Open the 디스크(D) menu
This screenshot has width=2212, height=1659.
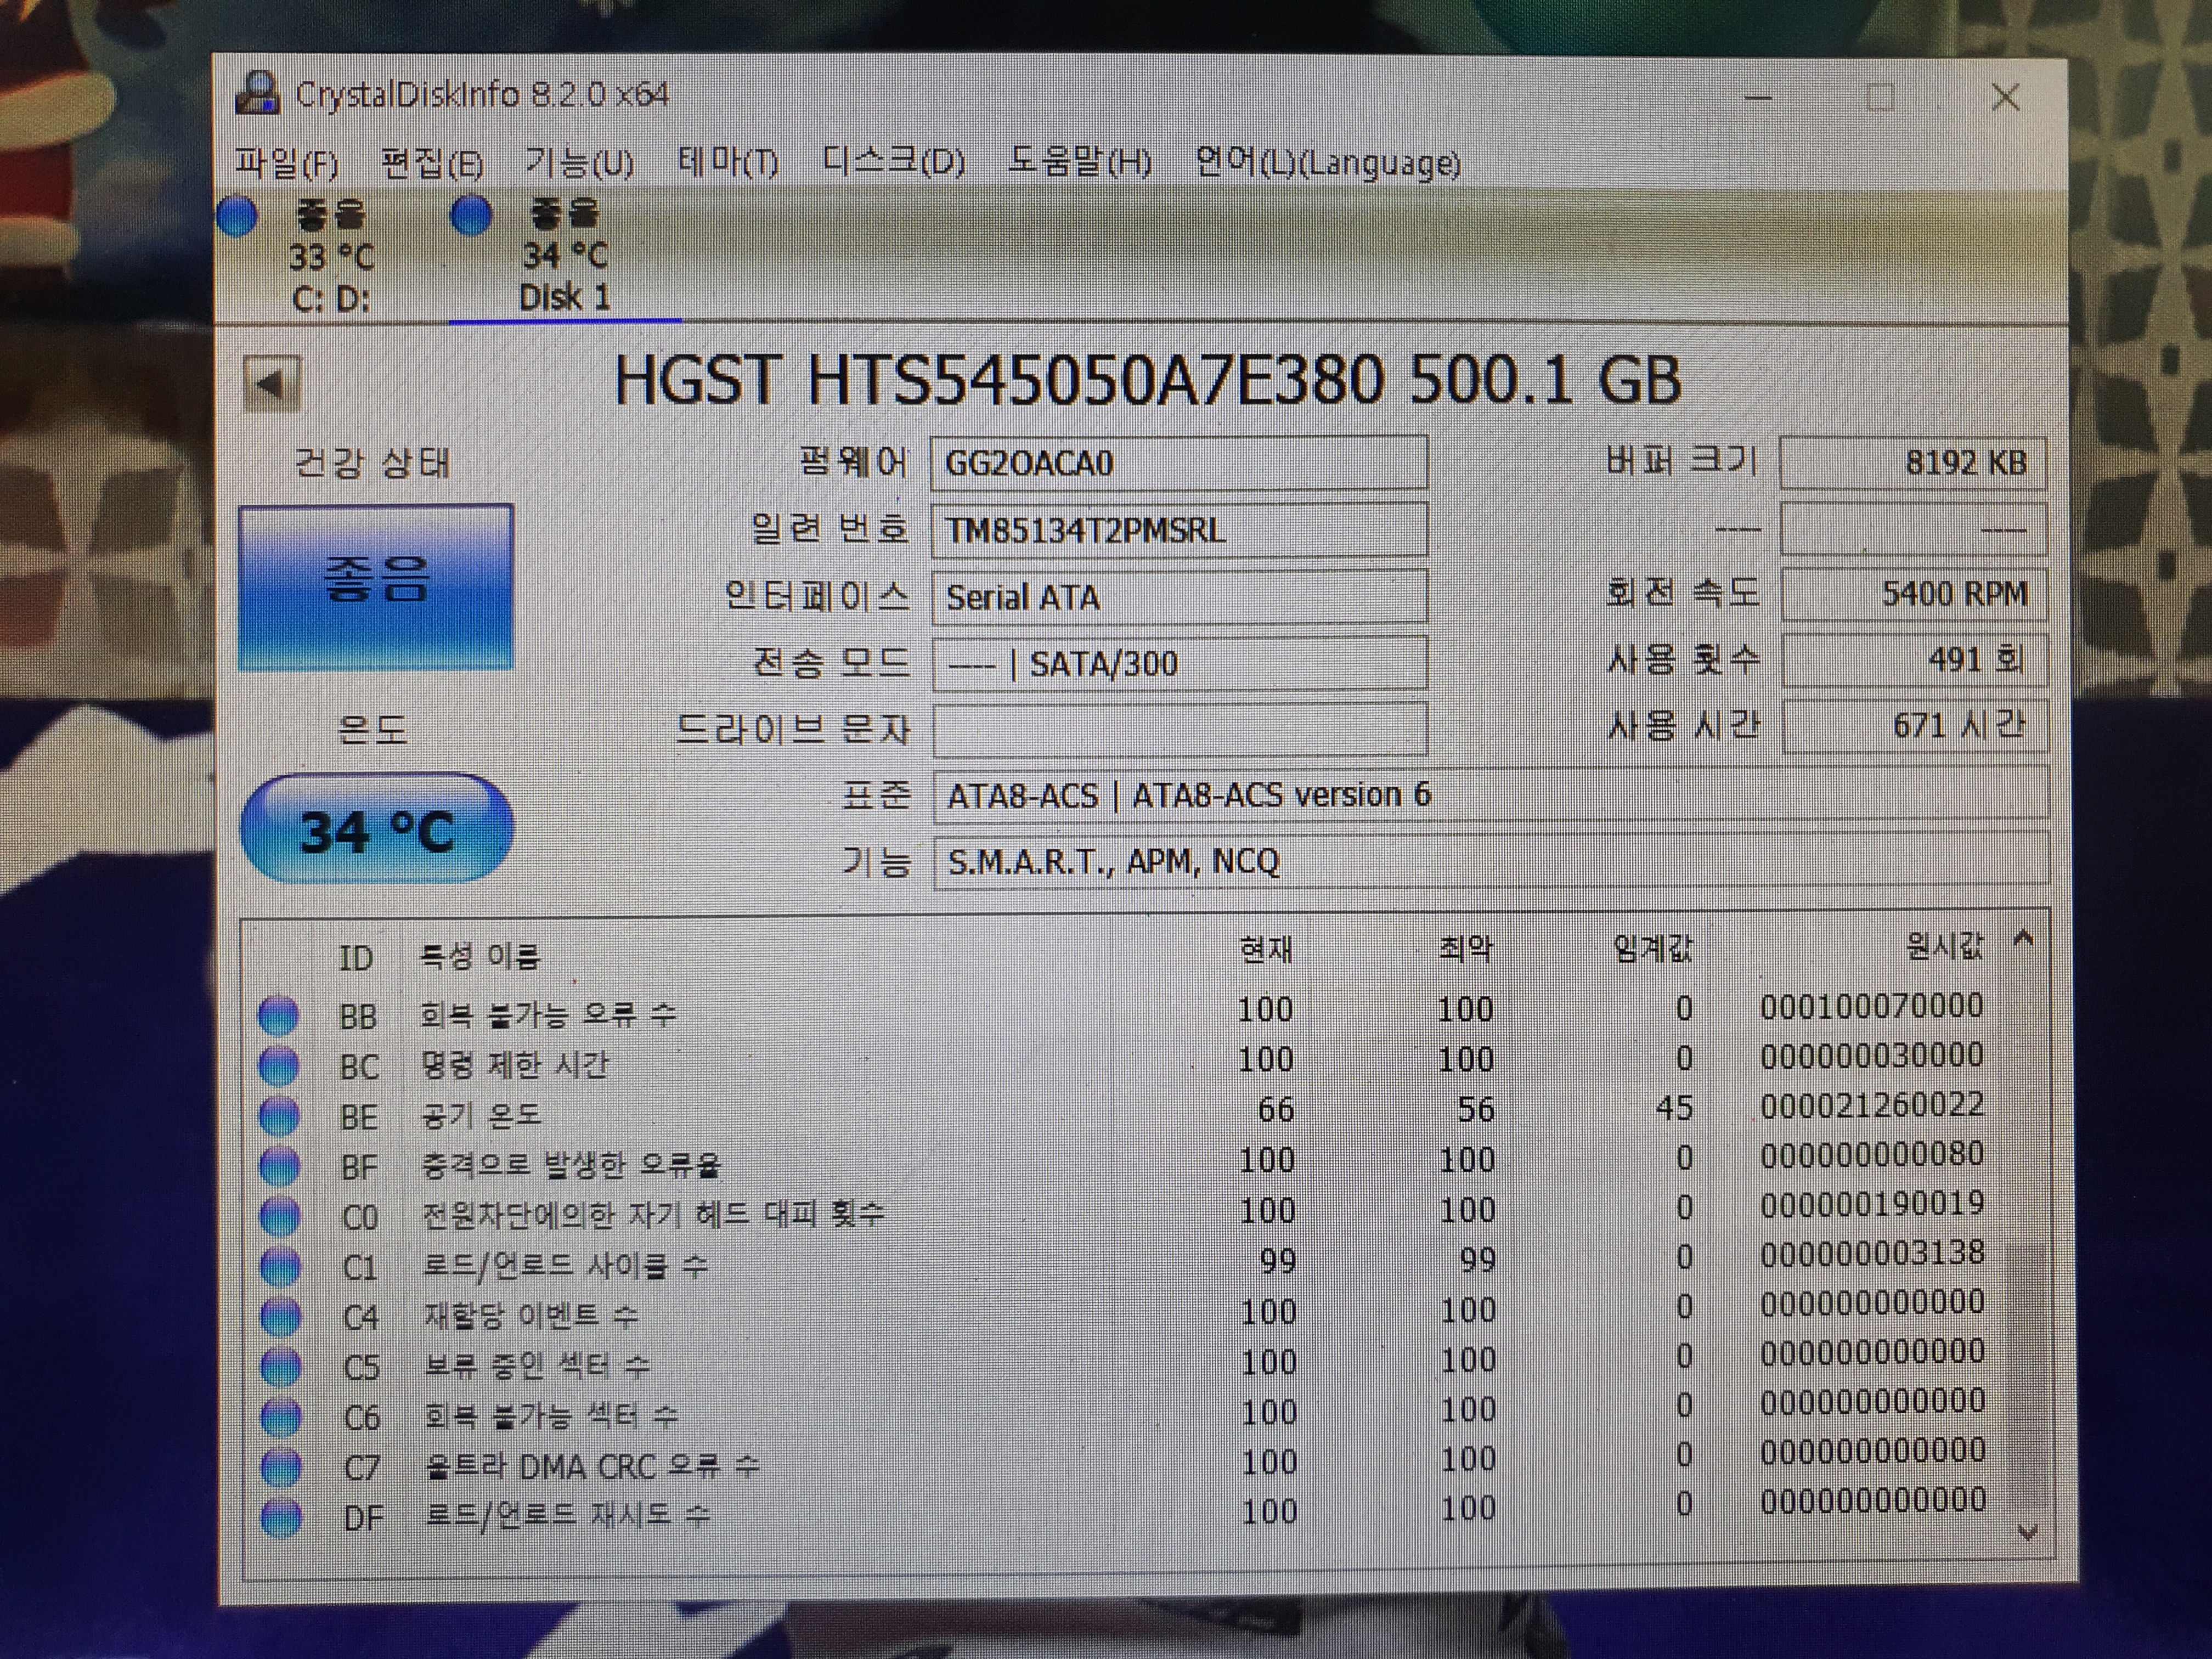893,161
